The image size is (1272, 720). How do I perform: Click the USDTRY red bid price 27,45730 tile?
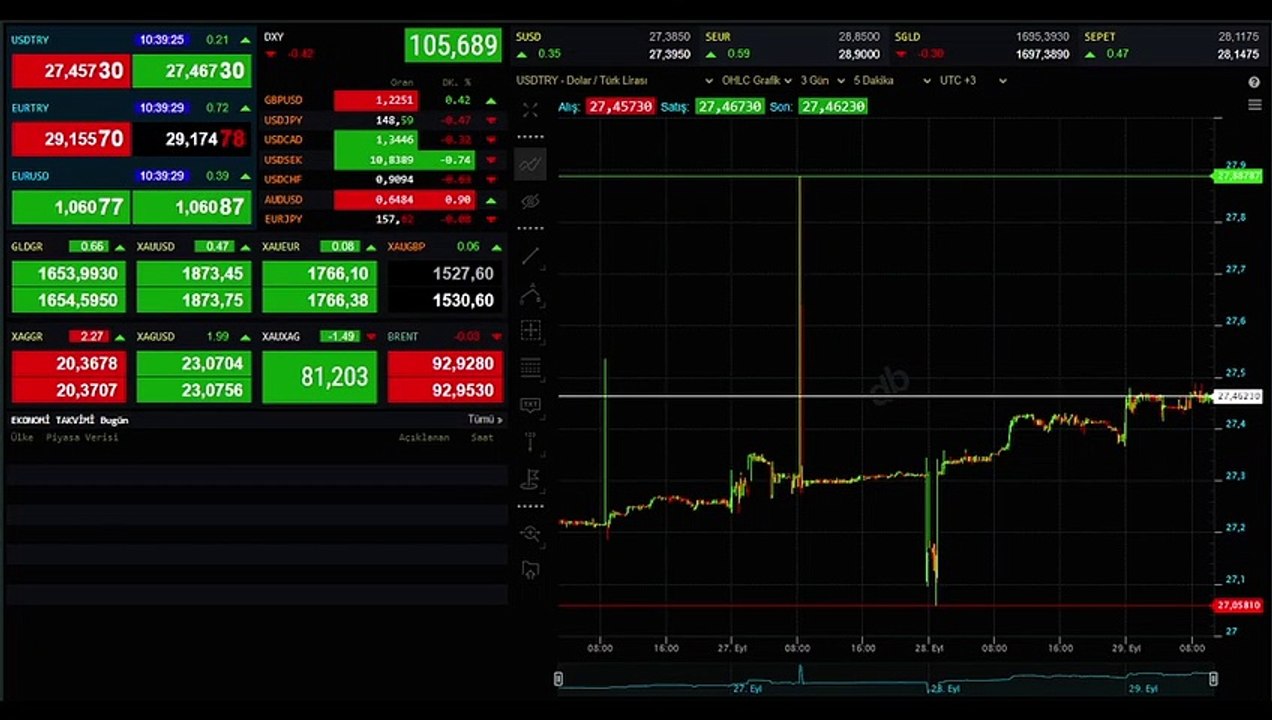pos(70,71)
